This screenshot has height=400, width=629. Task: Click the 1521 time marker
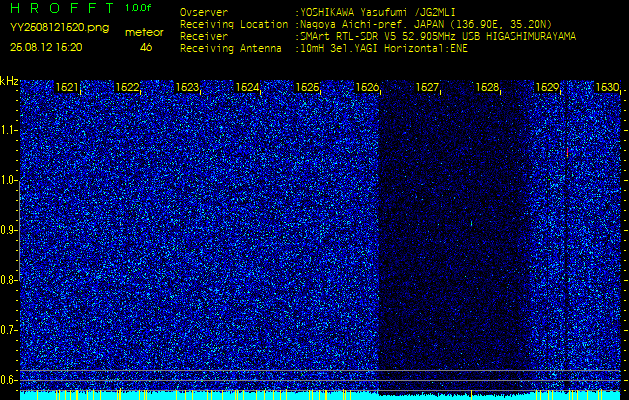coord(67,87)
